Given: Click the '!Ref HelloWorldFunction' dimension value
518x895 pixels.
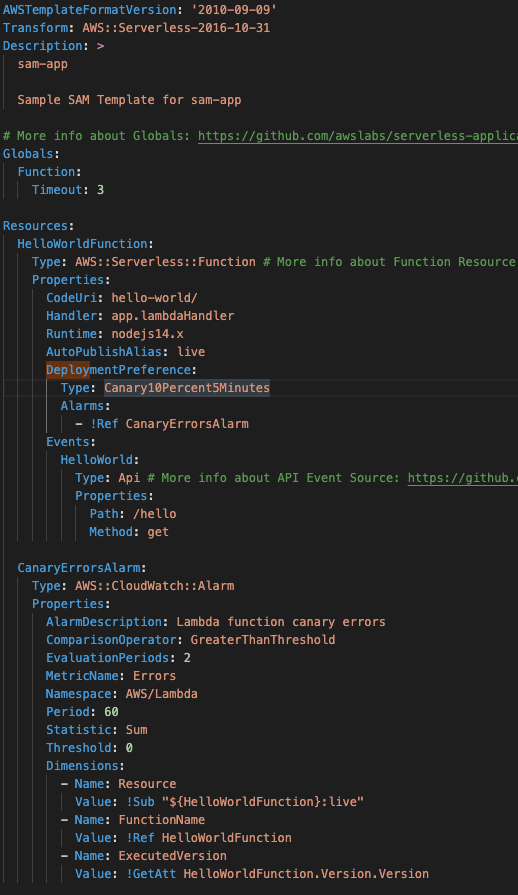Looking at the screenshot, I should (209, 838).
